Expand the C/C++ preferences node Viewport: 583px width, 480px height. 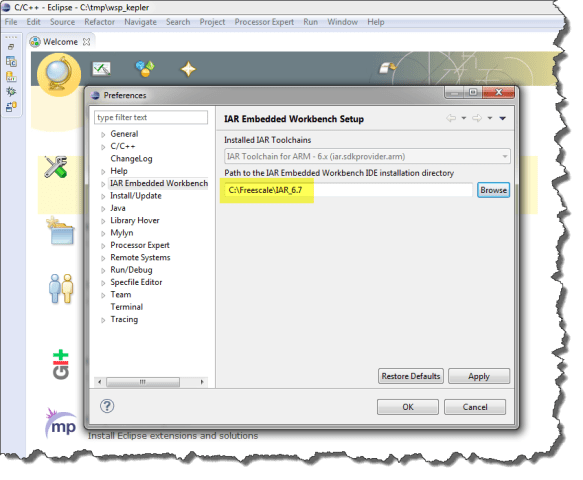[x=103, y=147]
